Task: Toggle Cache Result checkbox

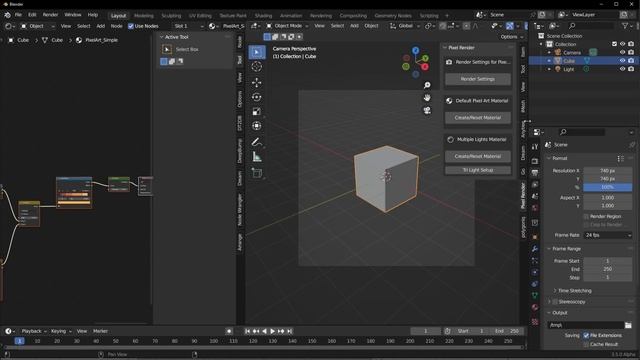Action: pyautogui.click(x=586, y=344)
